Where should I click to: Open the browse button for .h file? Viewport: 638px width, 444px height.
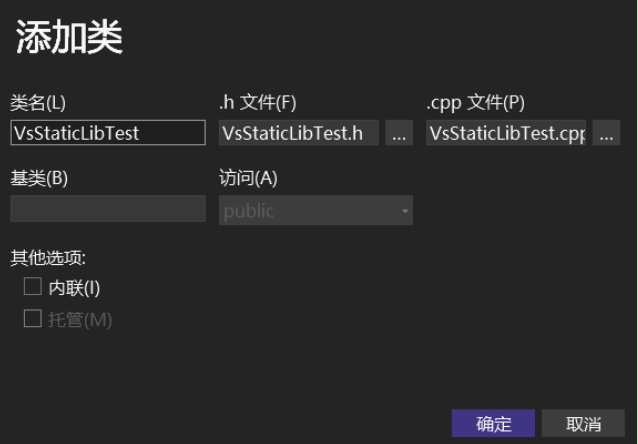pos(399,133)
